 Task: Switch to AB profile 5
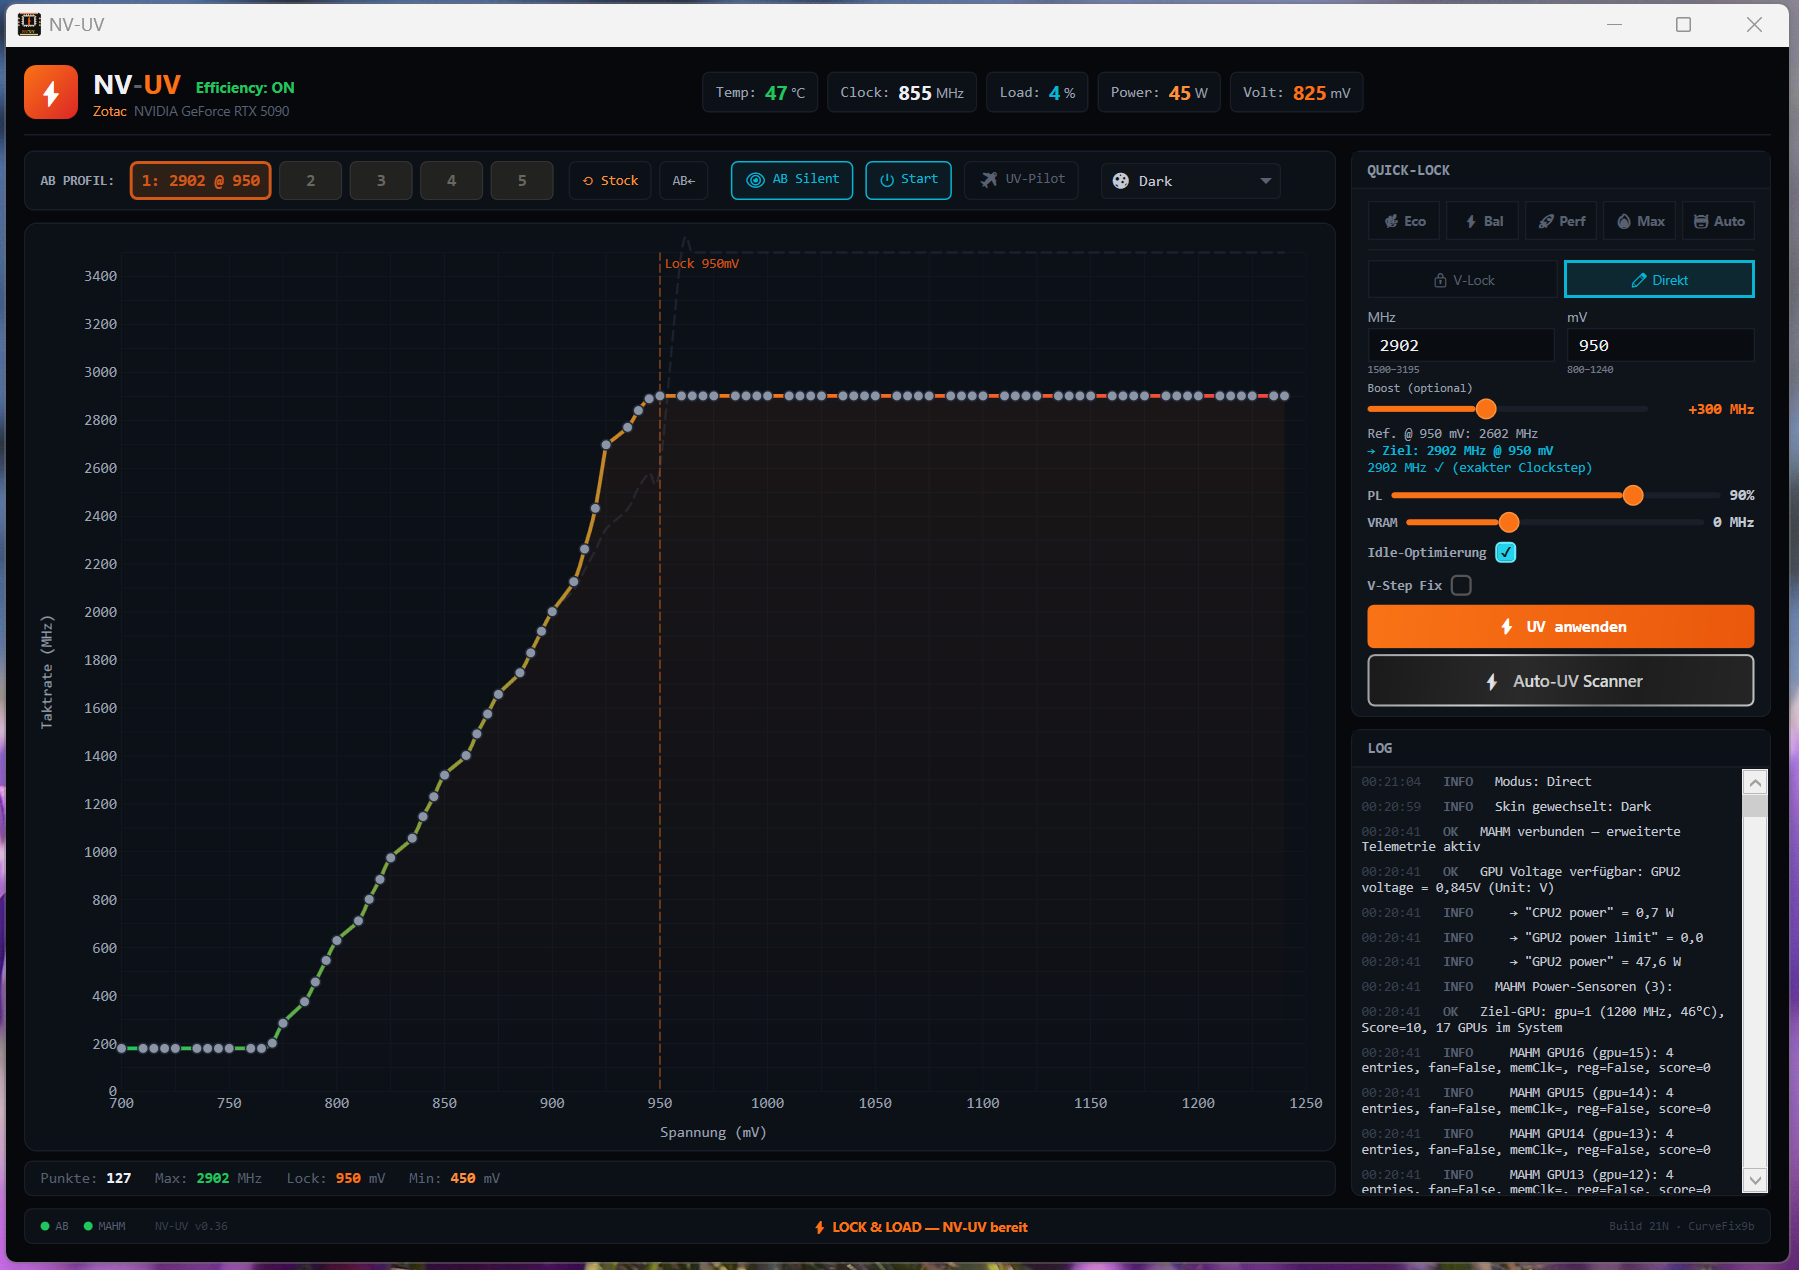coord(522,181)
